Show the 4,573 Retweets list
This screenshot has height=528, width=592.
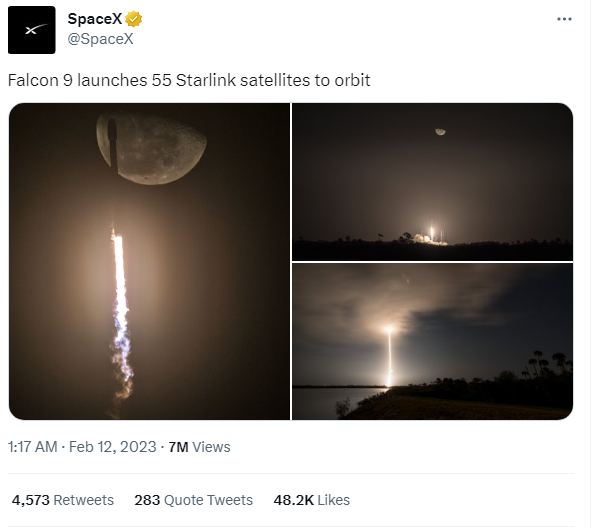click(x=63, y=500)
